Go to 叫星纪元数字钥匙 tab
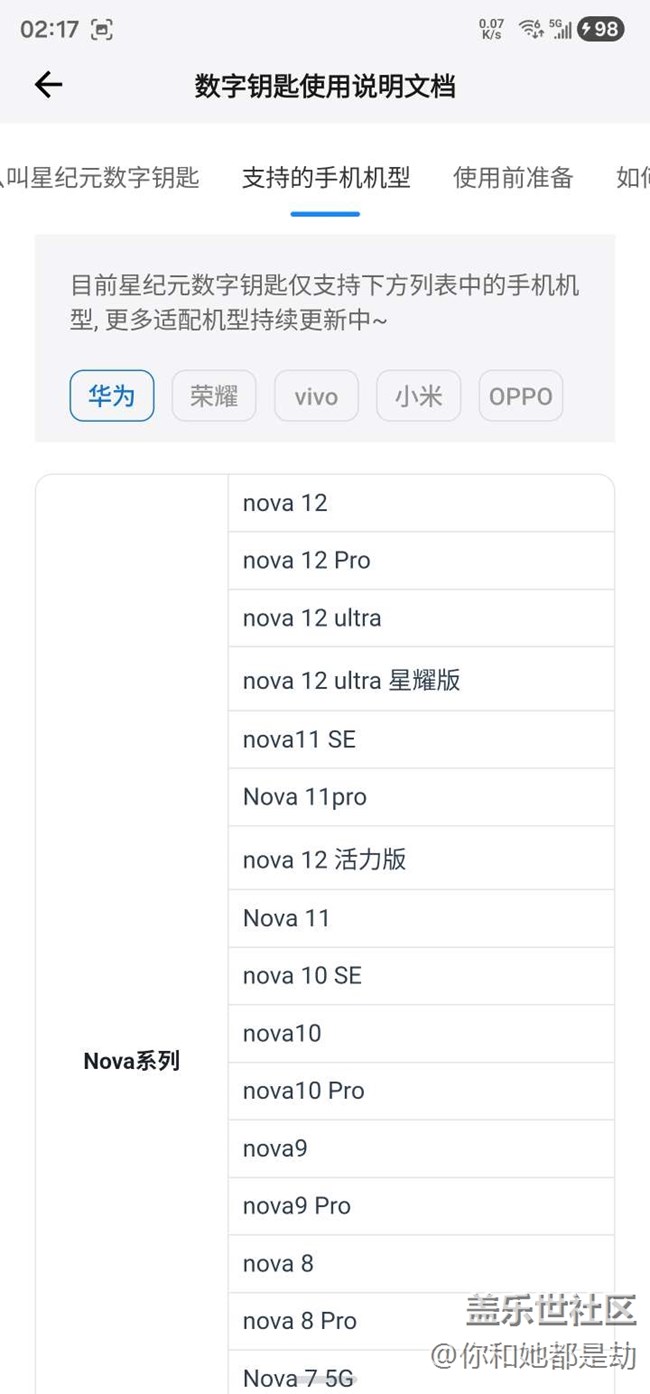 100,178
